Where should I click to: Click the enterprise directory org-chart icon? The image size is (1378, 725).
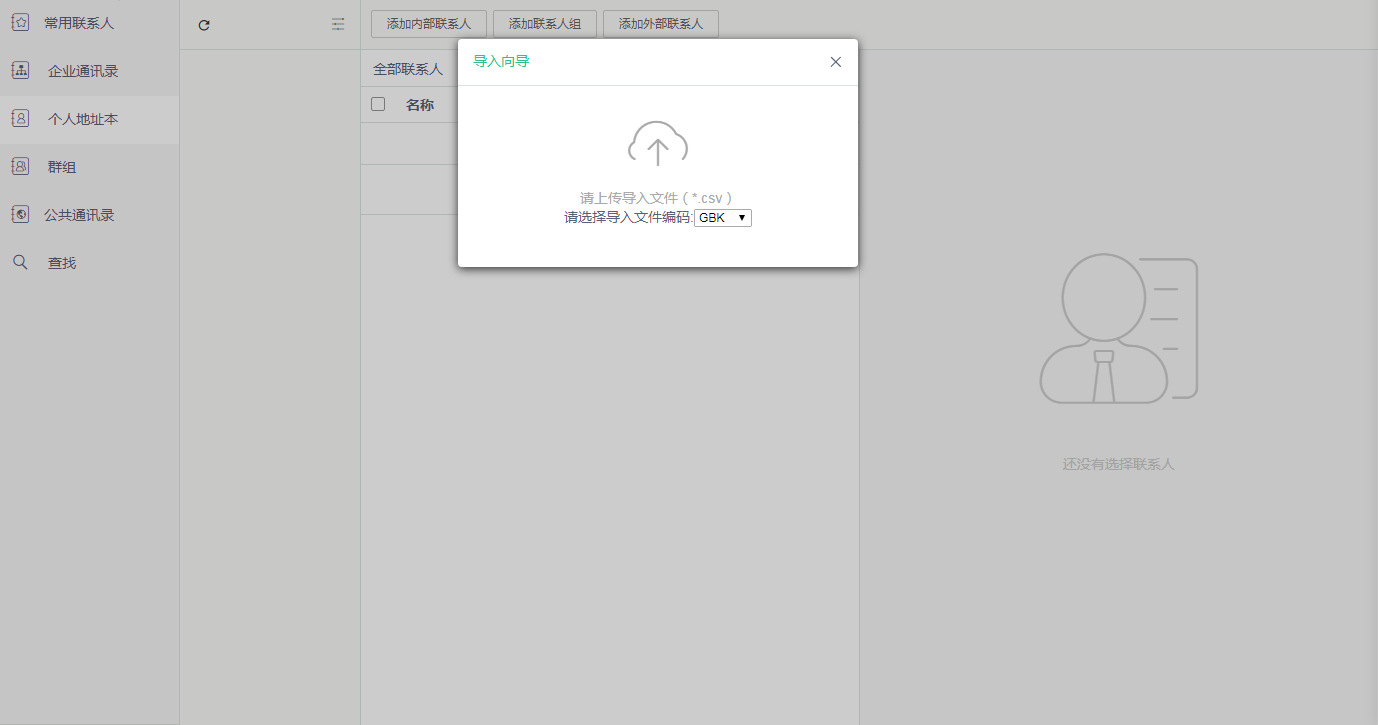pos(20,70)
